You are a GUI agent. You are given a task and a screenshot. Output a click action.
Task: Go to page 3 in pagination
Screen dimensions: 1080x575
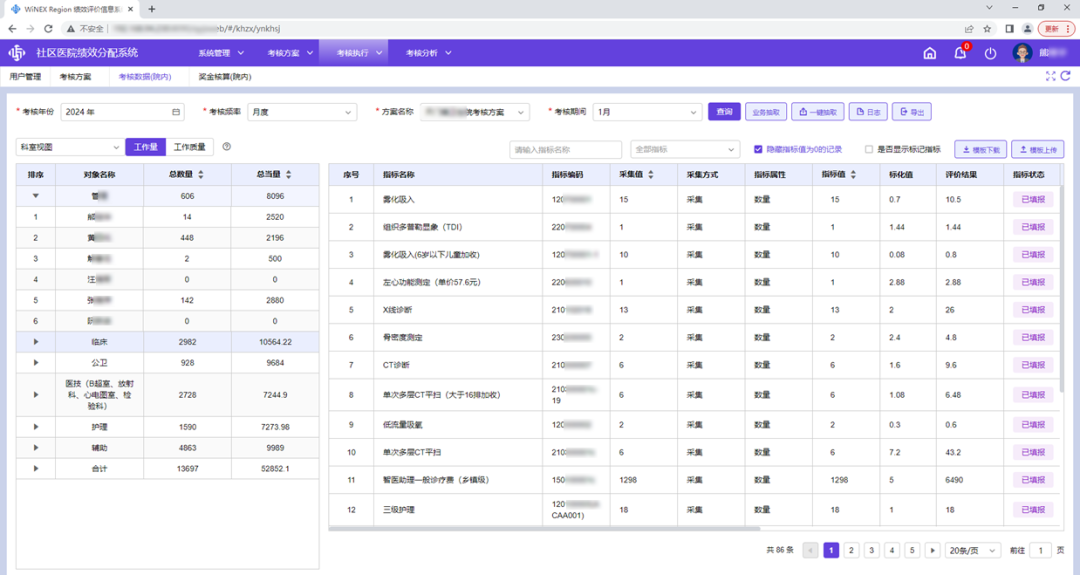pyautogui.click(x=871, y=550)
